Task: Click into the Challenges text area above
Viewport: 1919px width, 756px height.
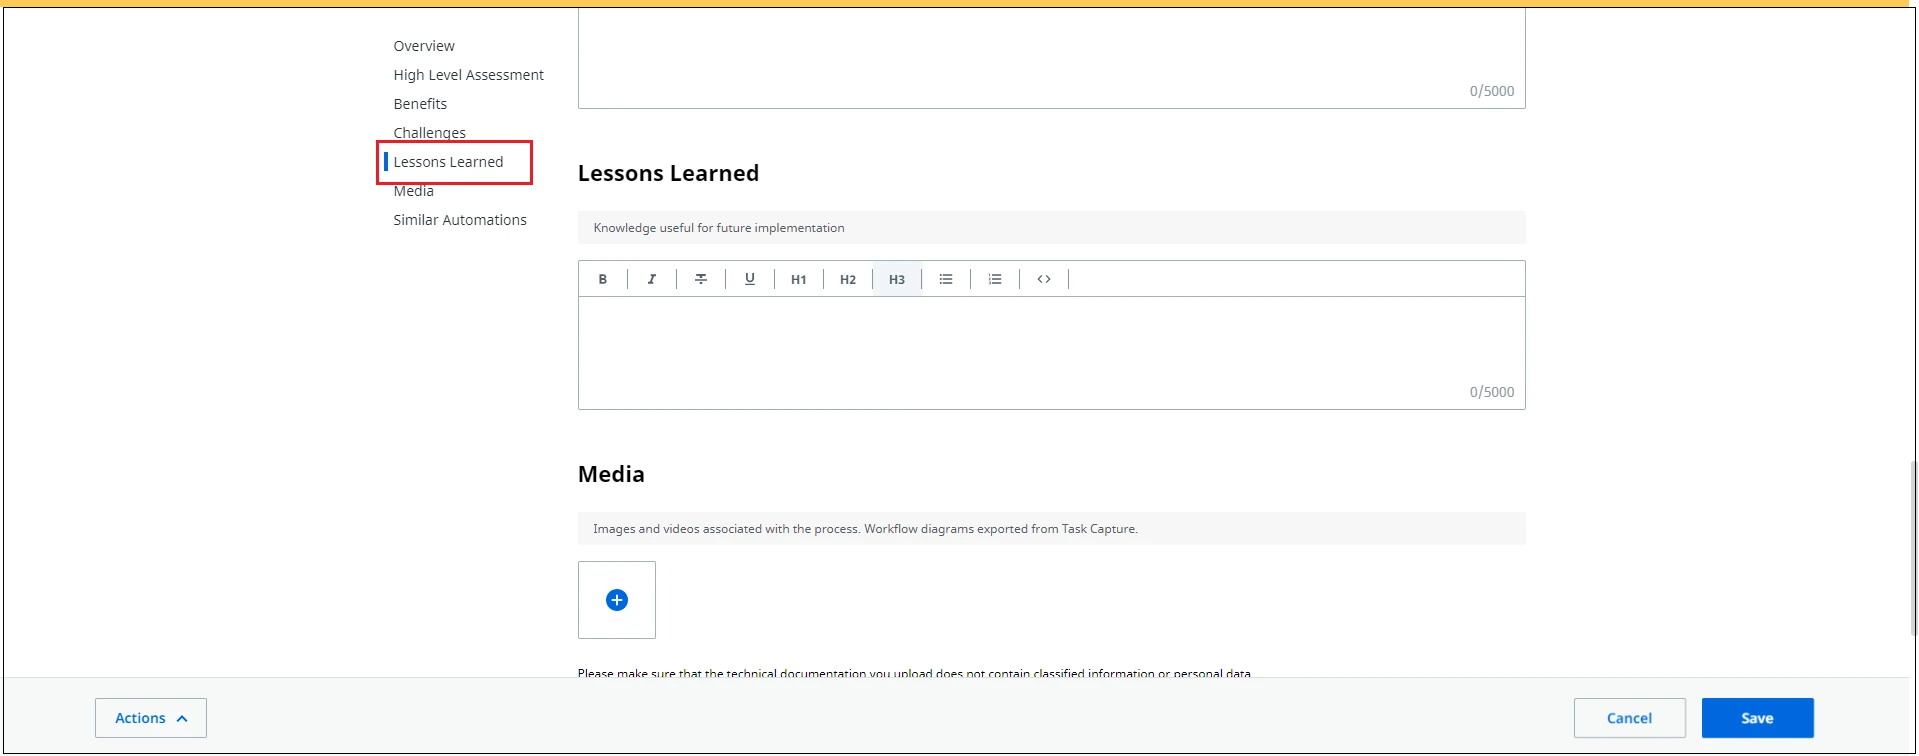Action: tap(1052, 58)
